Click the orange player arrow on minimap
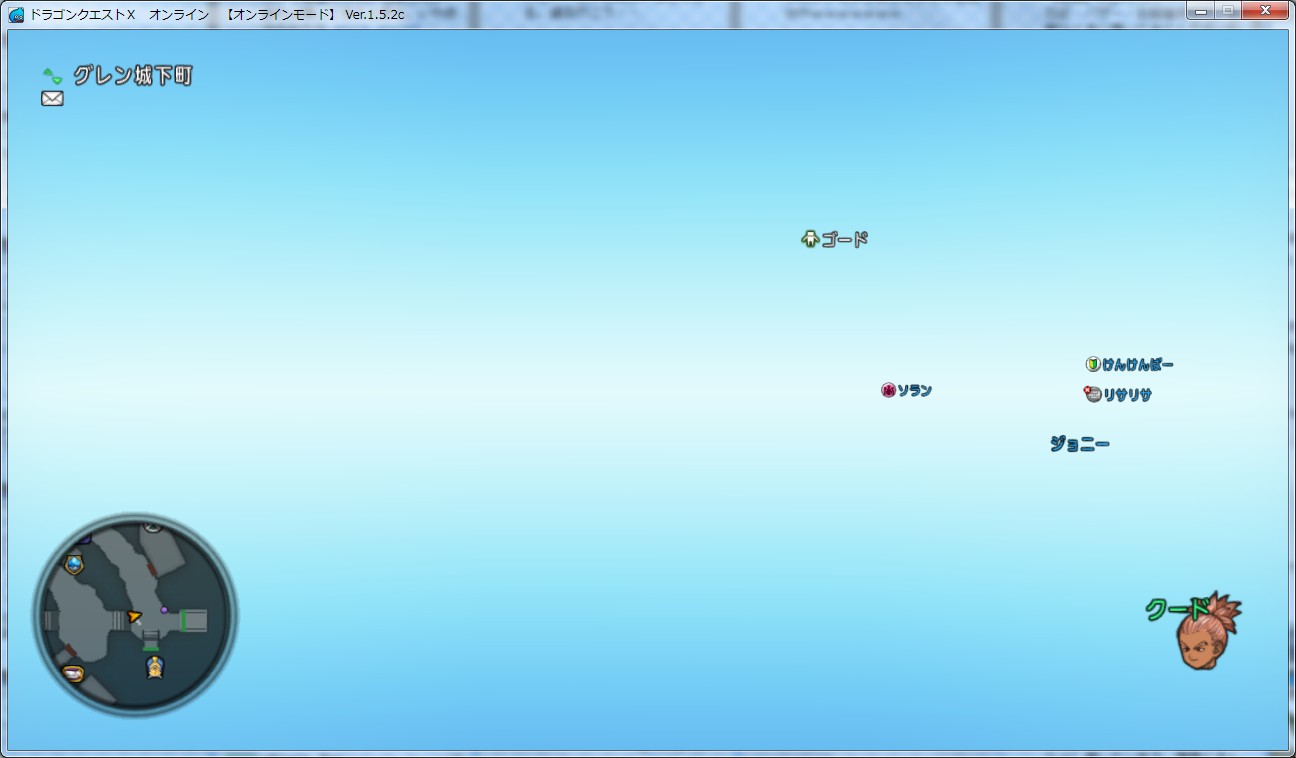 tap(134, 617)
